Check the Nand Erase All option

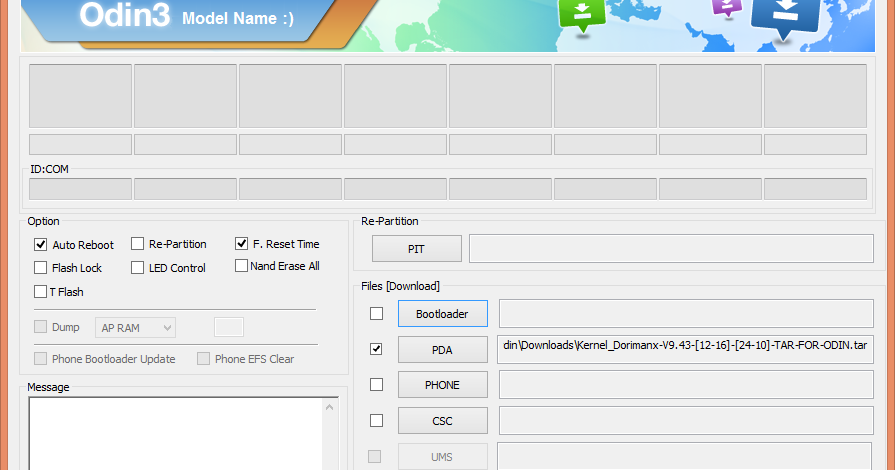click(241, 266)
